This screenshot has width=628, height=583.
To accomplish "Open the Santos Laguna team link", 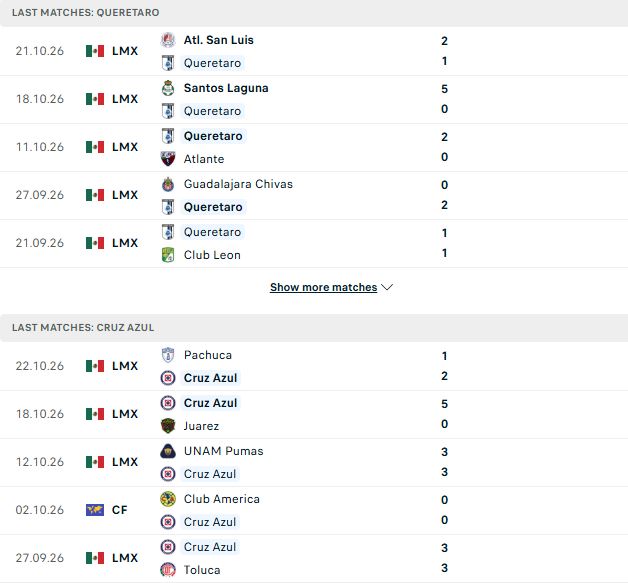I will point(226,88).
